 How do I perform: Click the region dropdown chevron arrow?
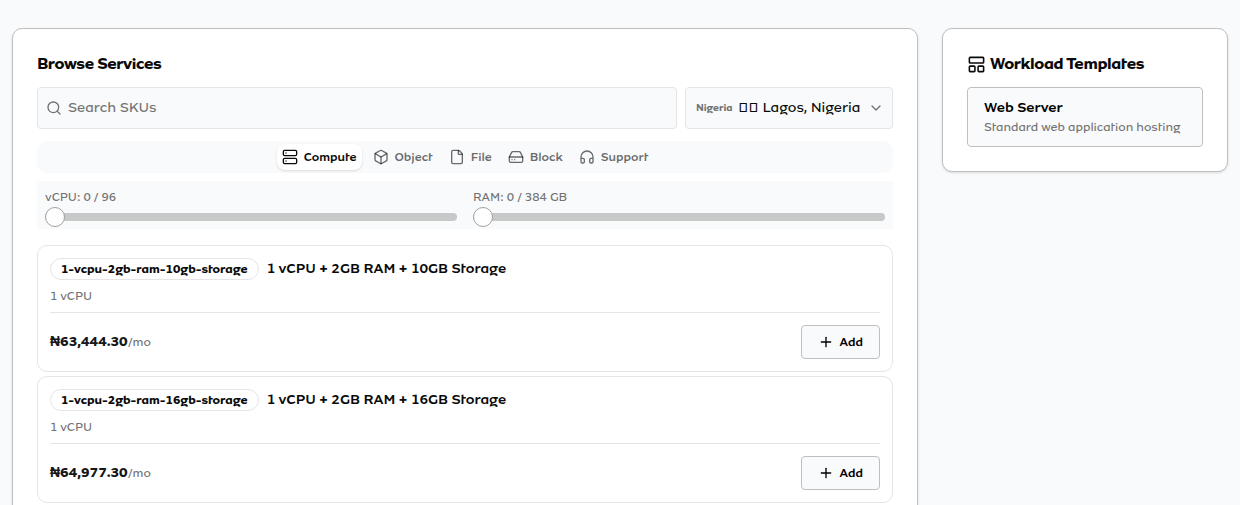point(876,108)
